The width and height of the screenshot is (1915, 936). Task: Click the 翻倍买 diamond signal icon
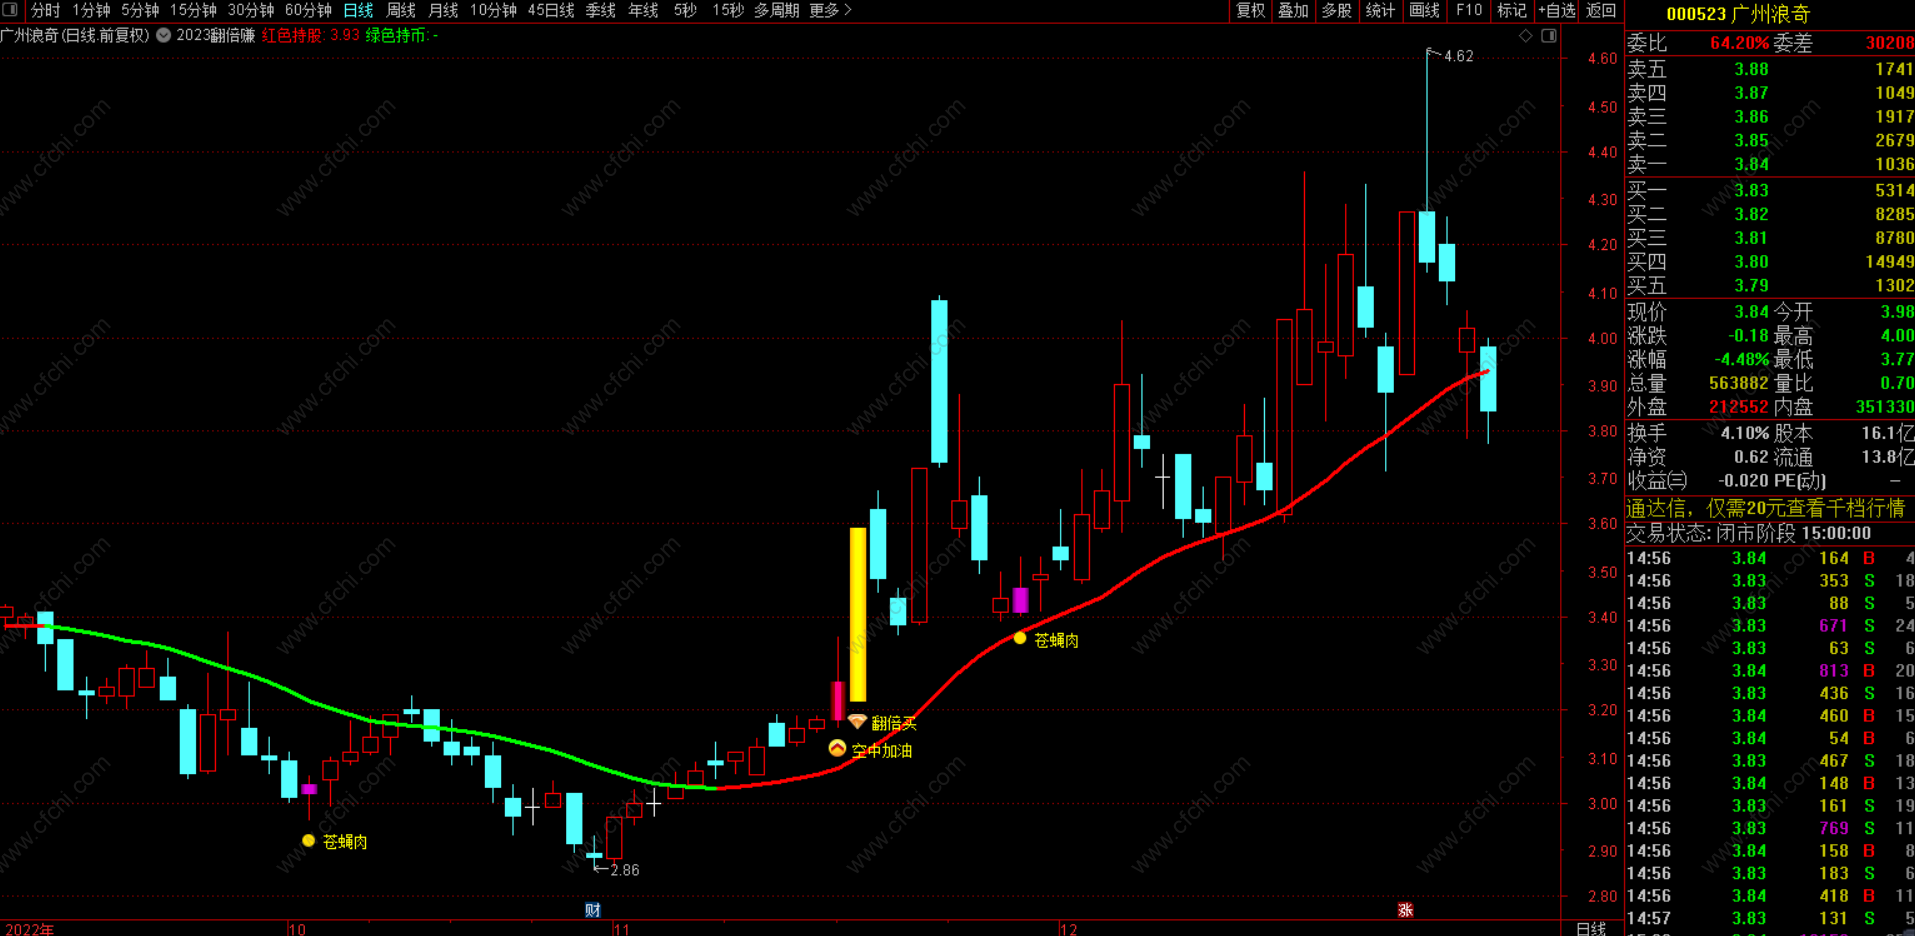click(857, 722)
